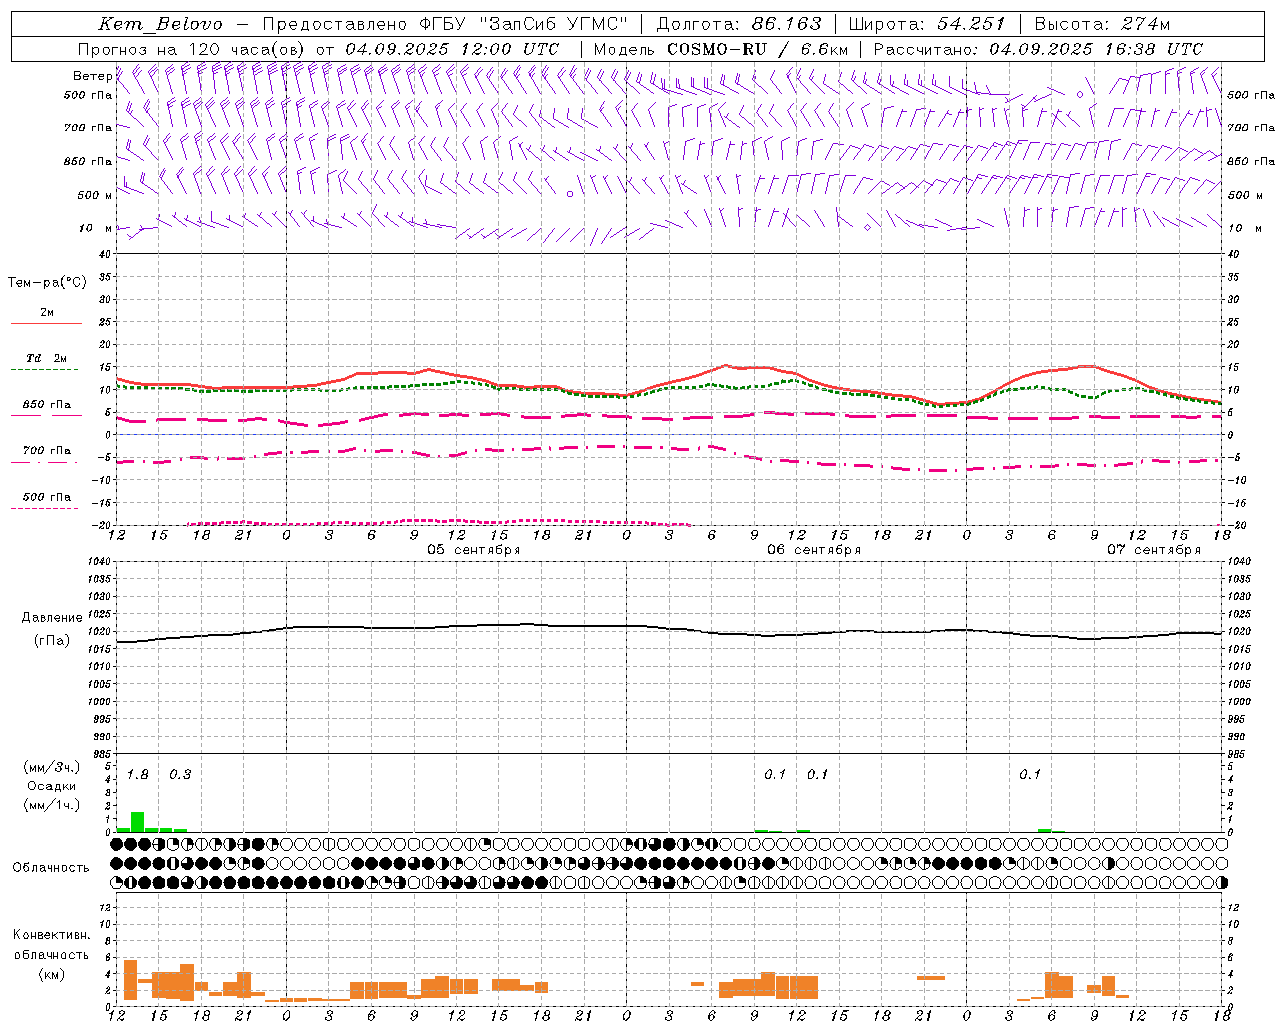The height and width of the screenshot is (1024, 1280).
Task: Click the Тем-ра(°C) panel label
Action: tap(47, 283)
